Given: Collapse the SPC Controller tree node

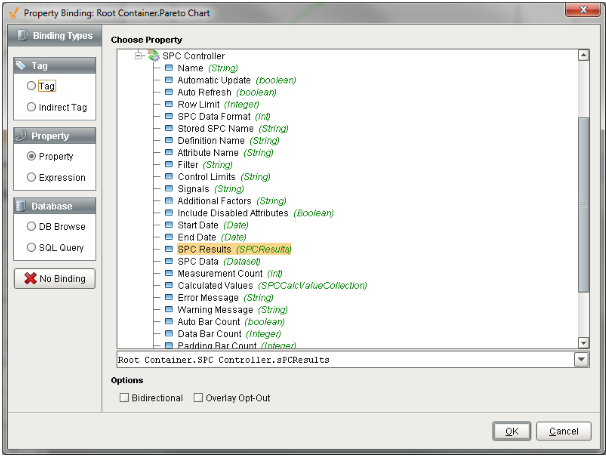Looking at the screenshot, I should click(x=139, y=56).
